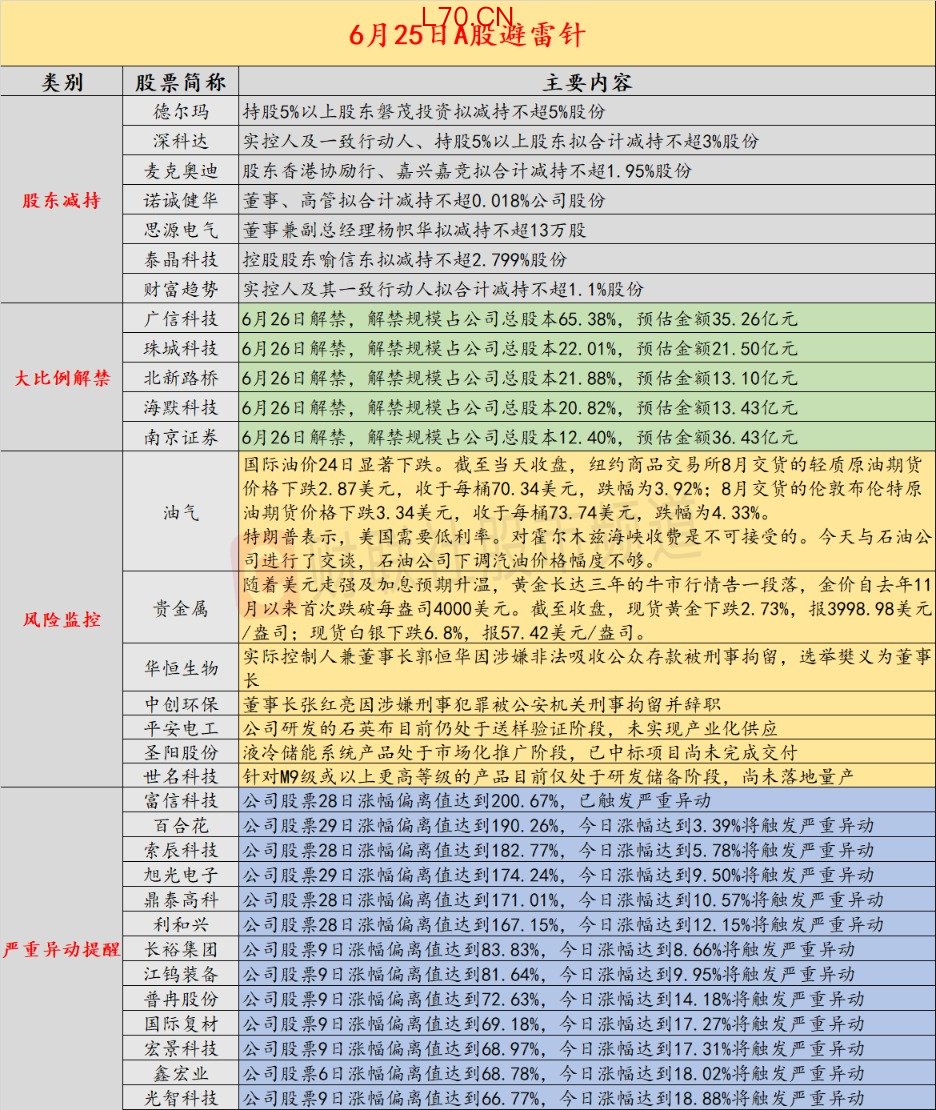Select the 股票简称 column header

pos(181,82)
